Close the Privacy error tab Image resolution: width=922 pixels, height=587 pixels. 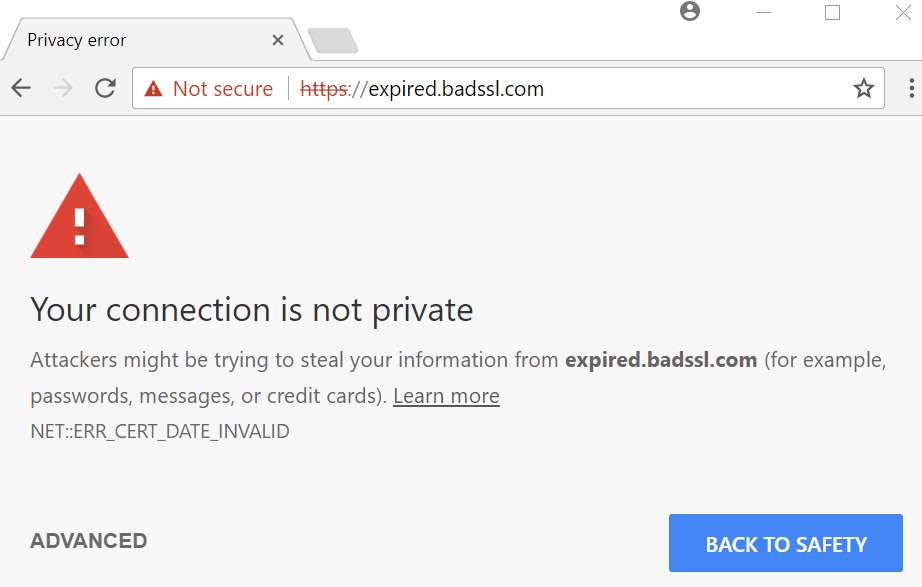click(x=278, y=41)
